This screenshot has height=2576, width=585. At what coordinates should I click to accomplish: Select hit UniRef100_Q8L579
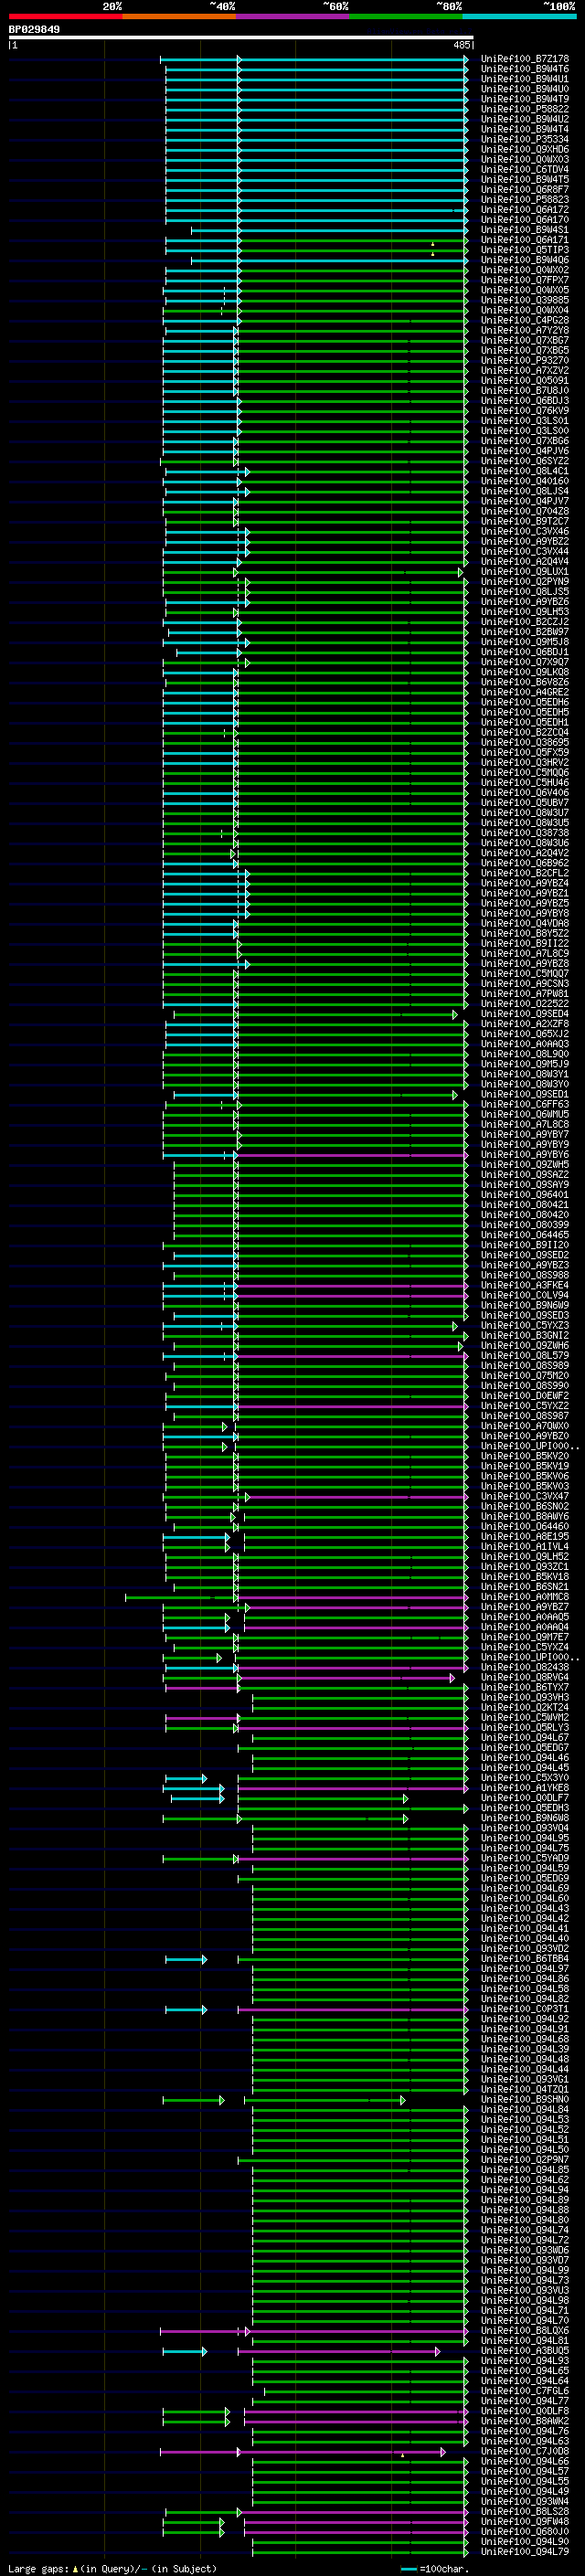tap(525, 1356)
